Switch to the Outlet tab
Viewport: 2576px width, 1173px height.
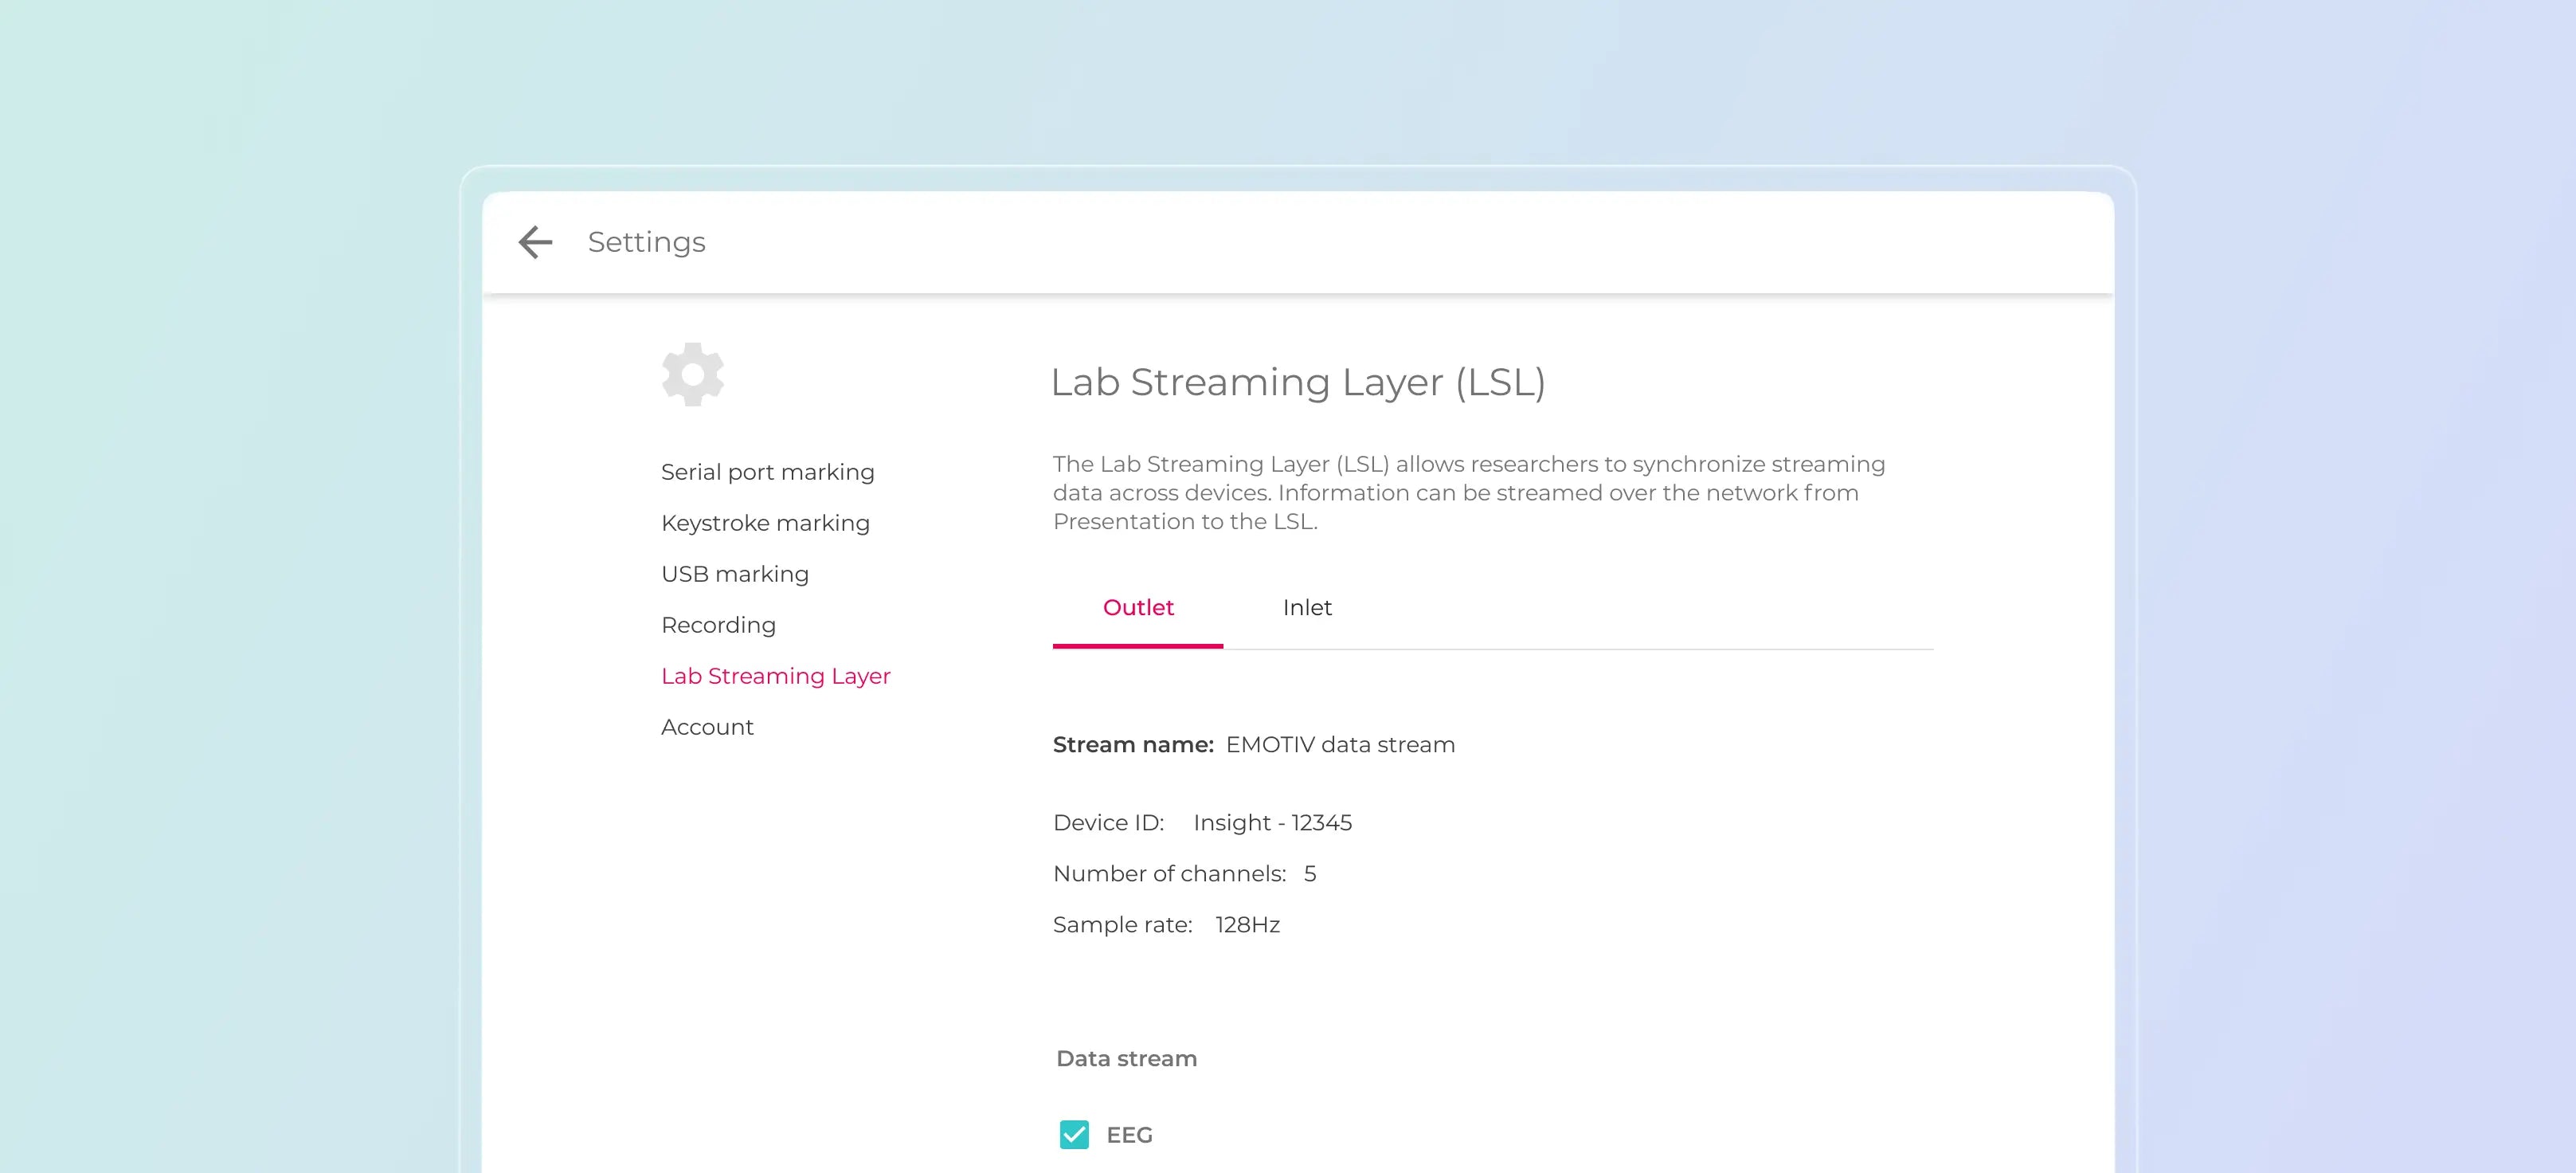pos(1137,607)
